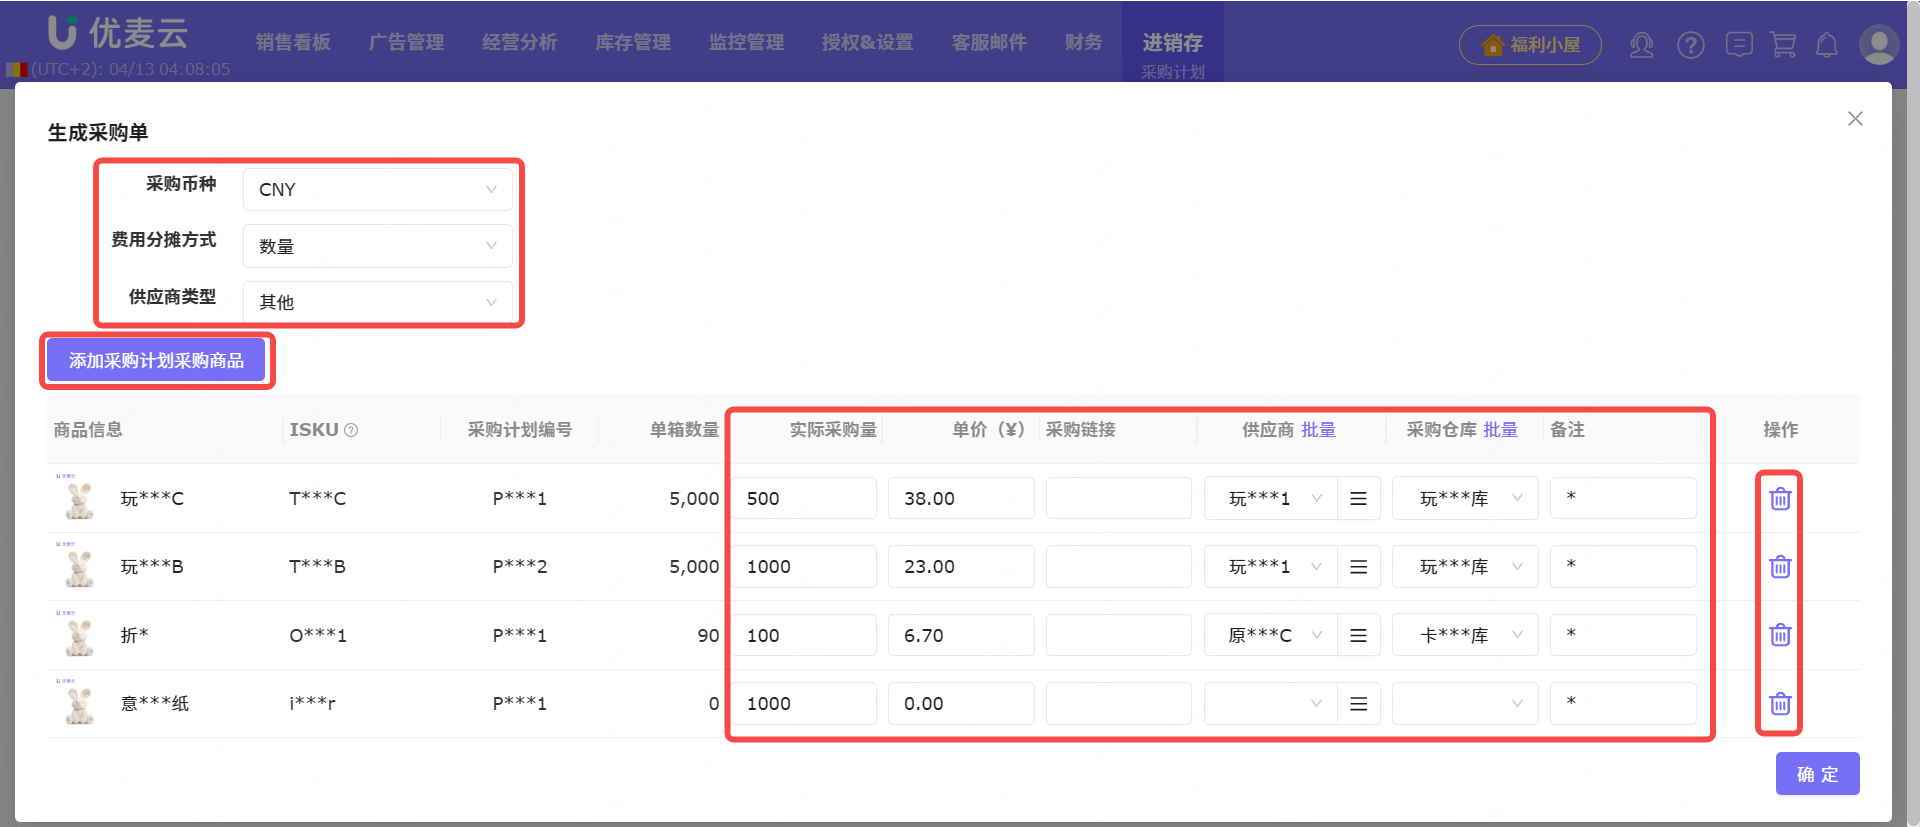The width and height of the screenshot is (1920, 827).
Task: Open the 财务 menu
Action: click(x=1084, y=42)
